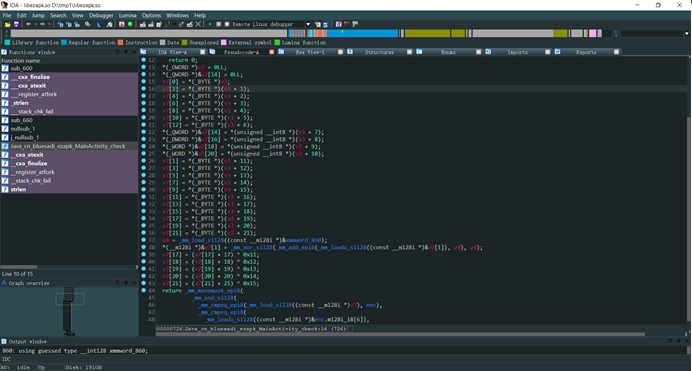Click the green checkmark toolbar icon
The width and height of the screenshot is (692, 371).
(x=167, y=24)
